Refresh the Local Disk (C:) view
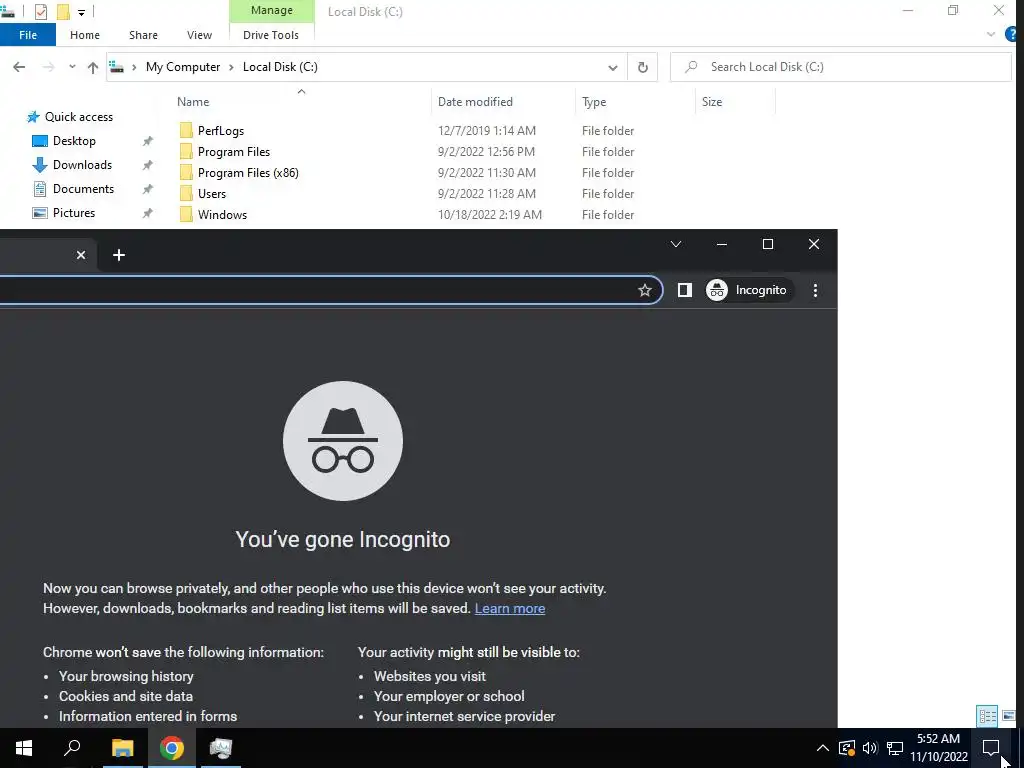 click(x=643, y=67)
